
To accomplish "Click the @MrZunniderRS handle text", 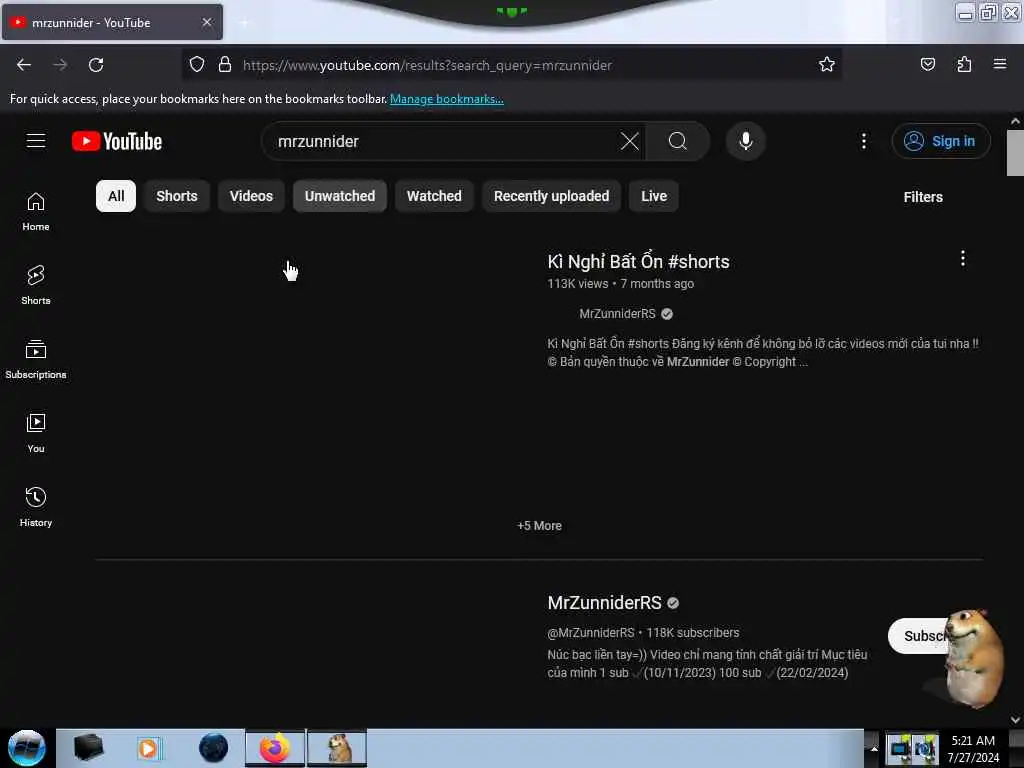I will pyautogui.click(x=591, y=632).
